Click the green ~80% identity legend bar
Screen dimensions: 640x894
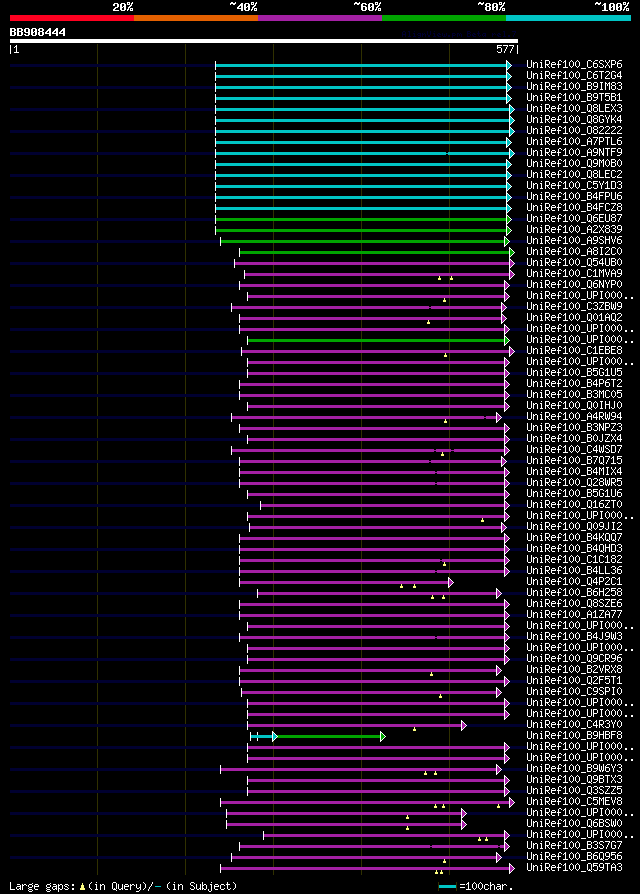coord(444,18)
